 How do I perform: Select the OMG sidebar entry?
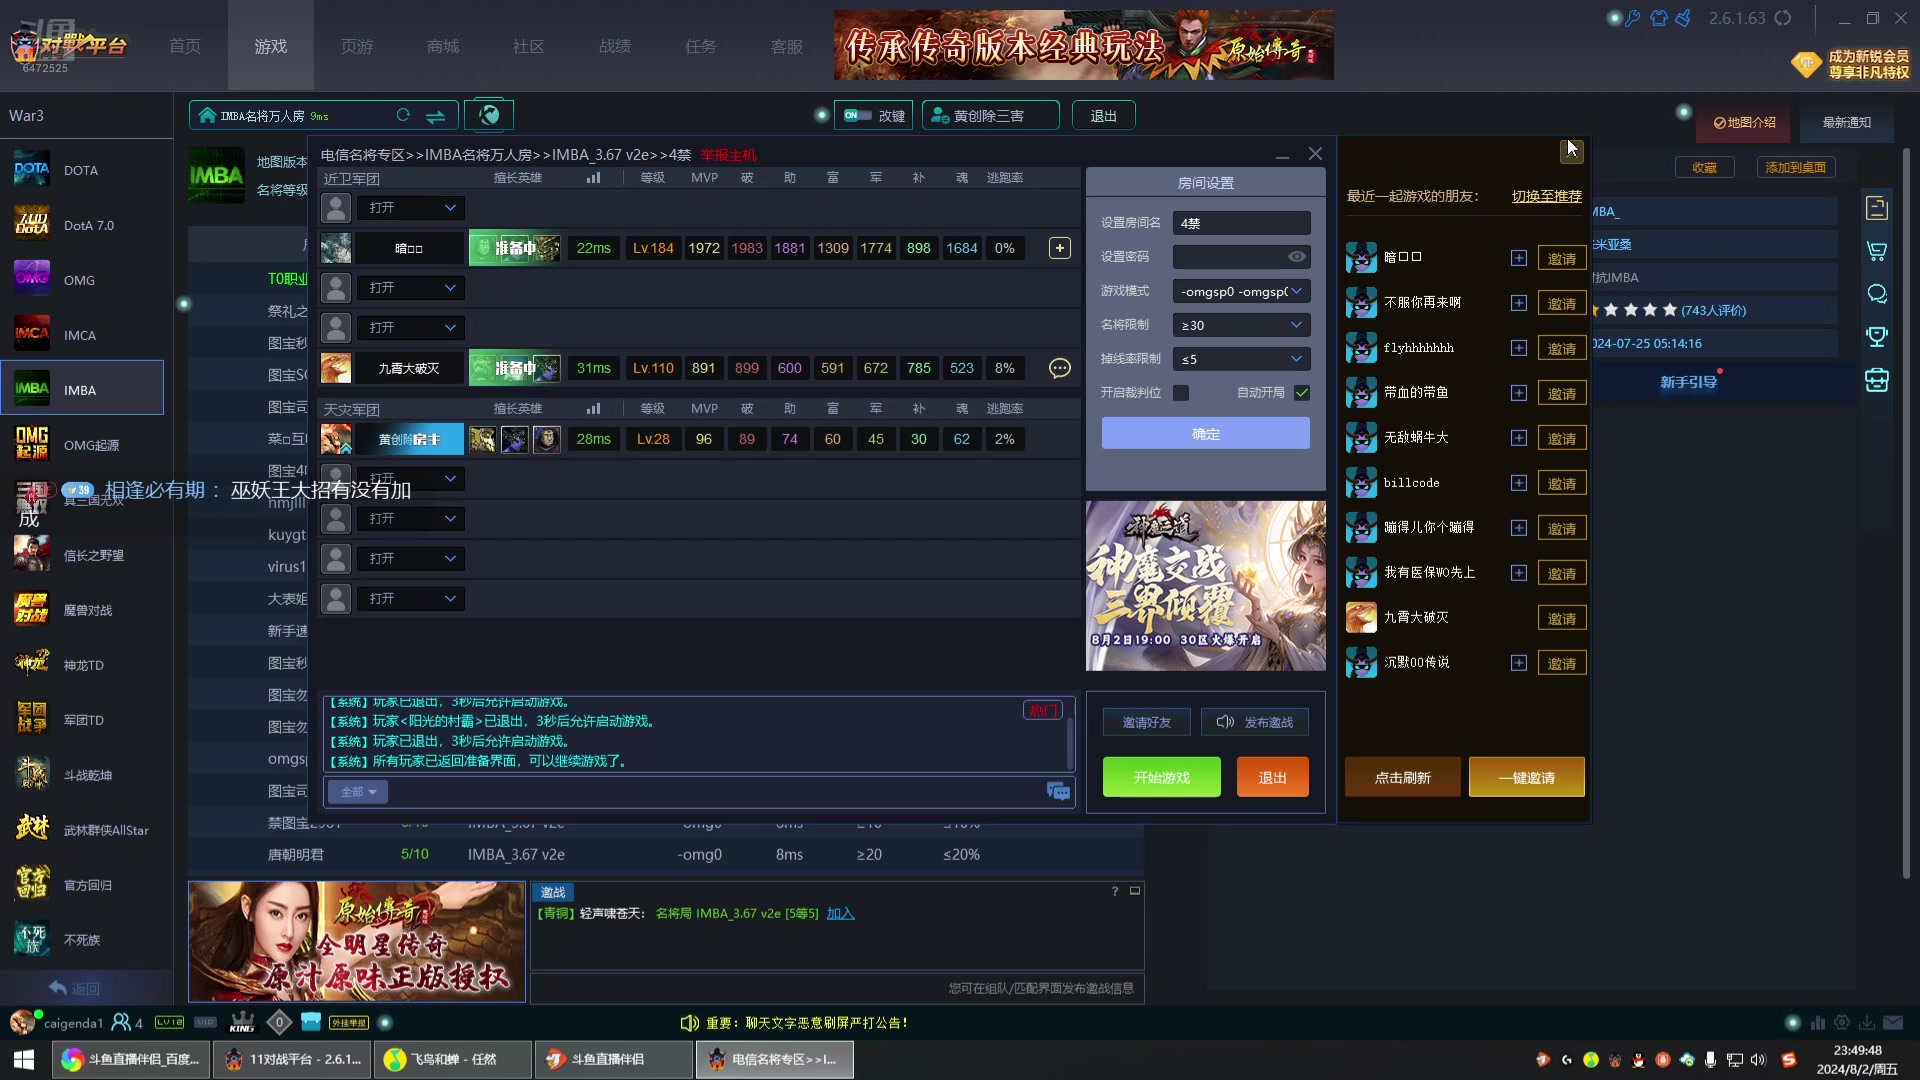82,280
